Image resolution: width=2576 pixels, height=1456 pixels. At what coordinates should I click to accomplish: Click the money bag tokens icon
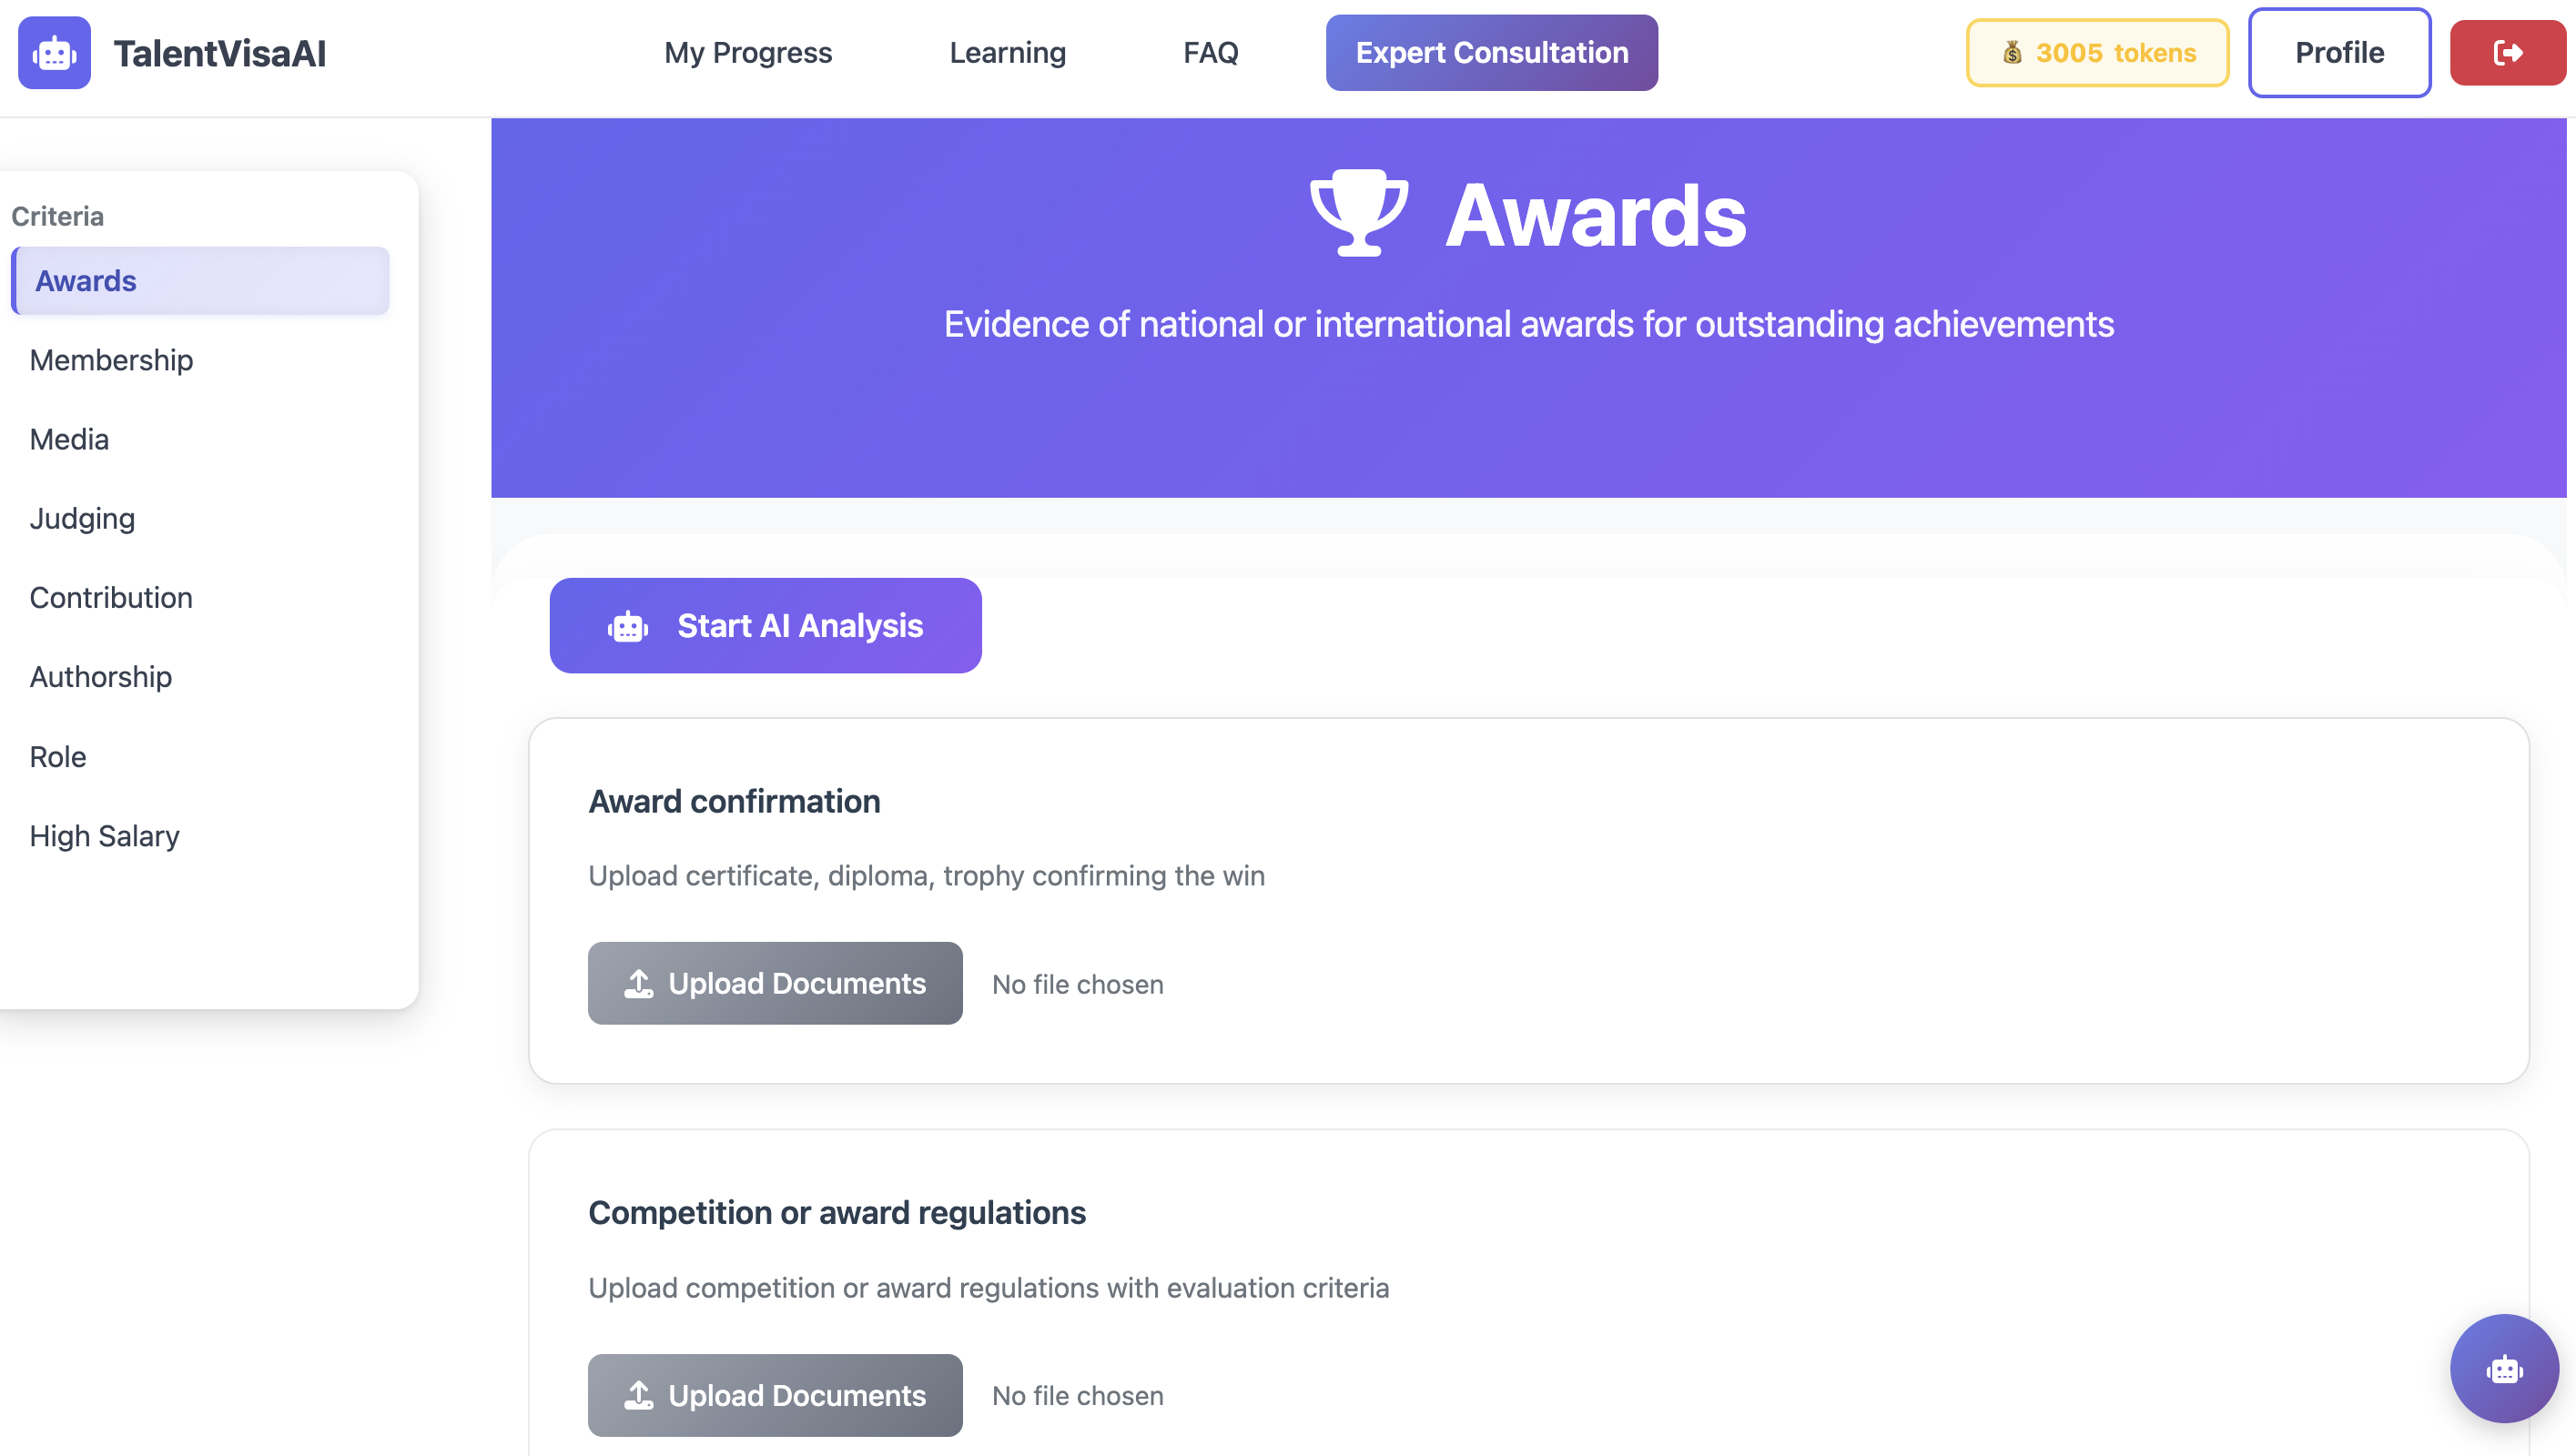tap(2012, 52)
